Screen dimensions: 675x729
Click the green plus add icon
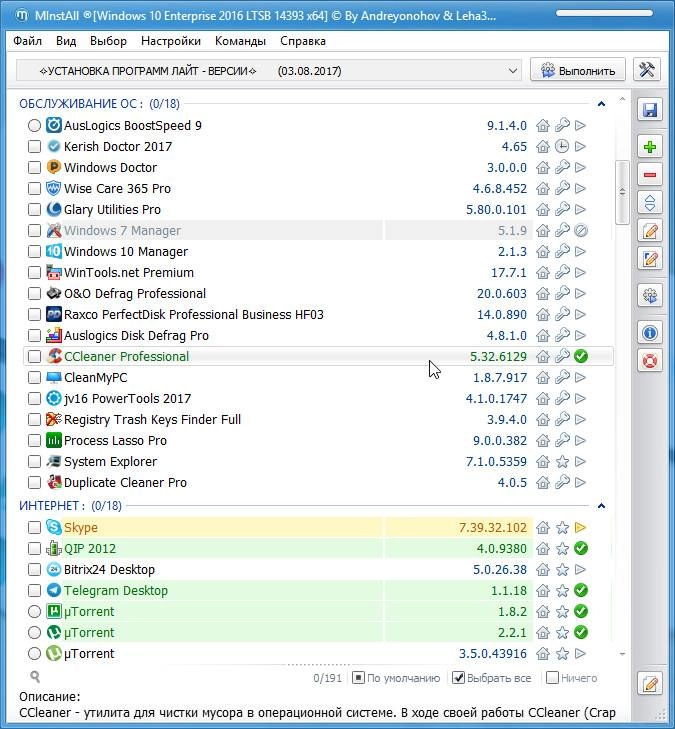tap(649, 147)
